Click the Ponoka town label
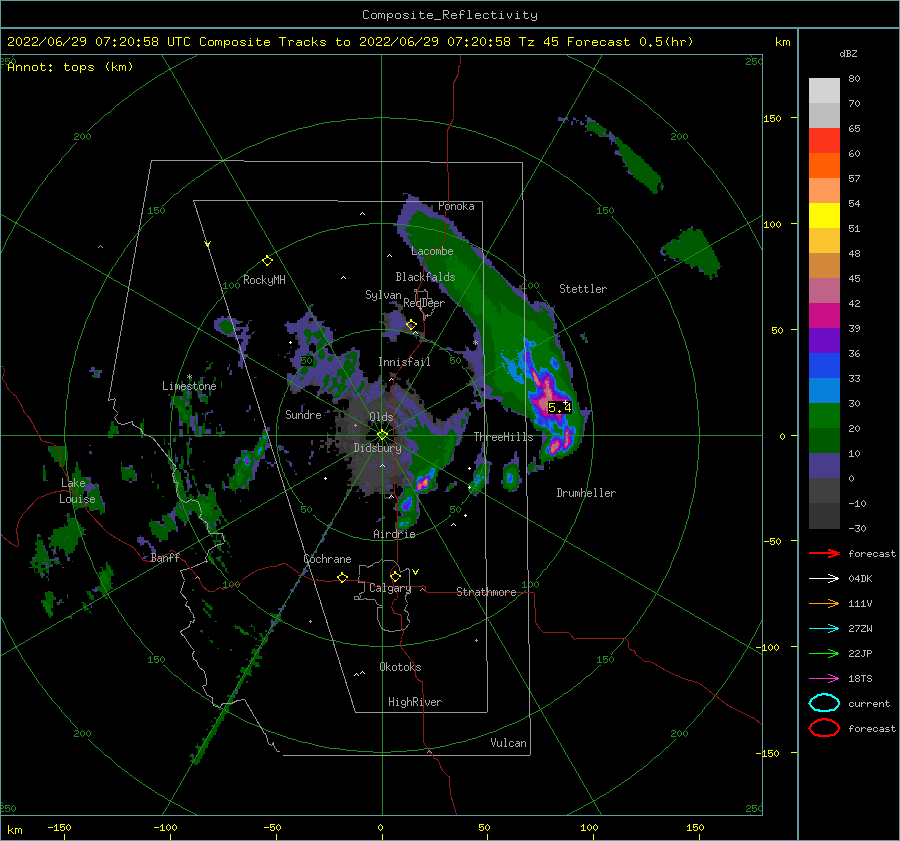900x841 pixels. click(x=456, y=206)
